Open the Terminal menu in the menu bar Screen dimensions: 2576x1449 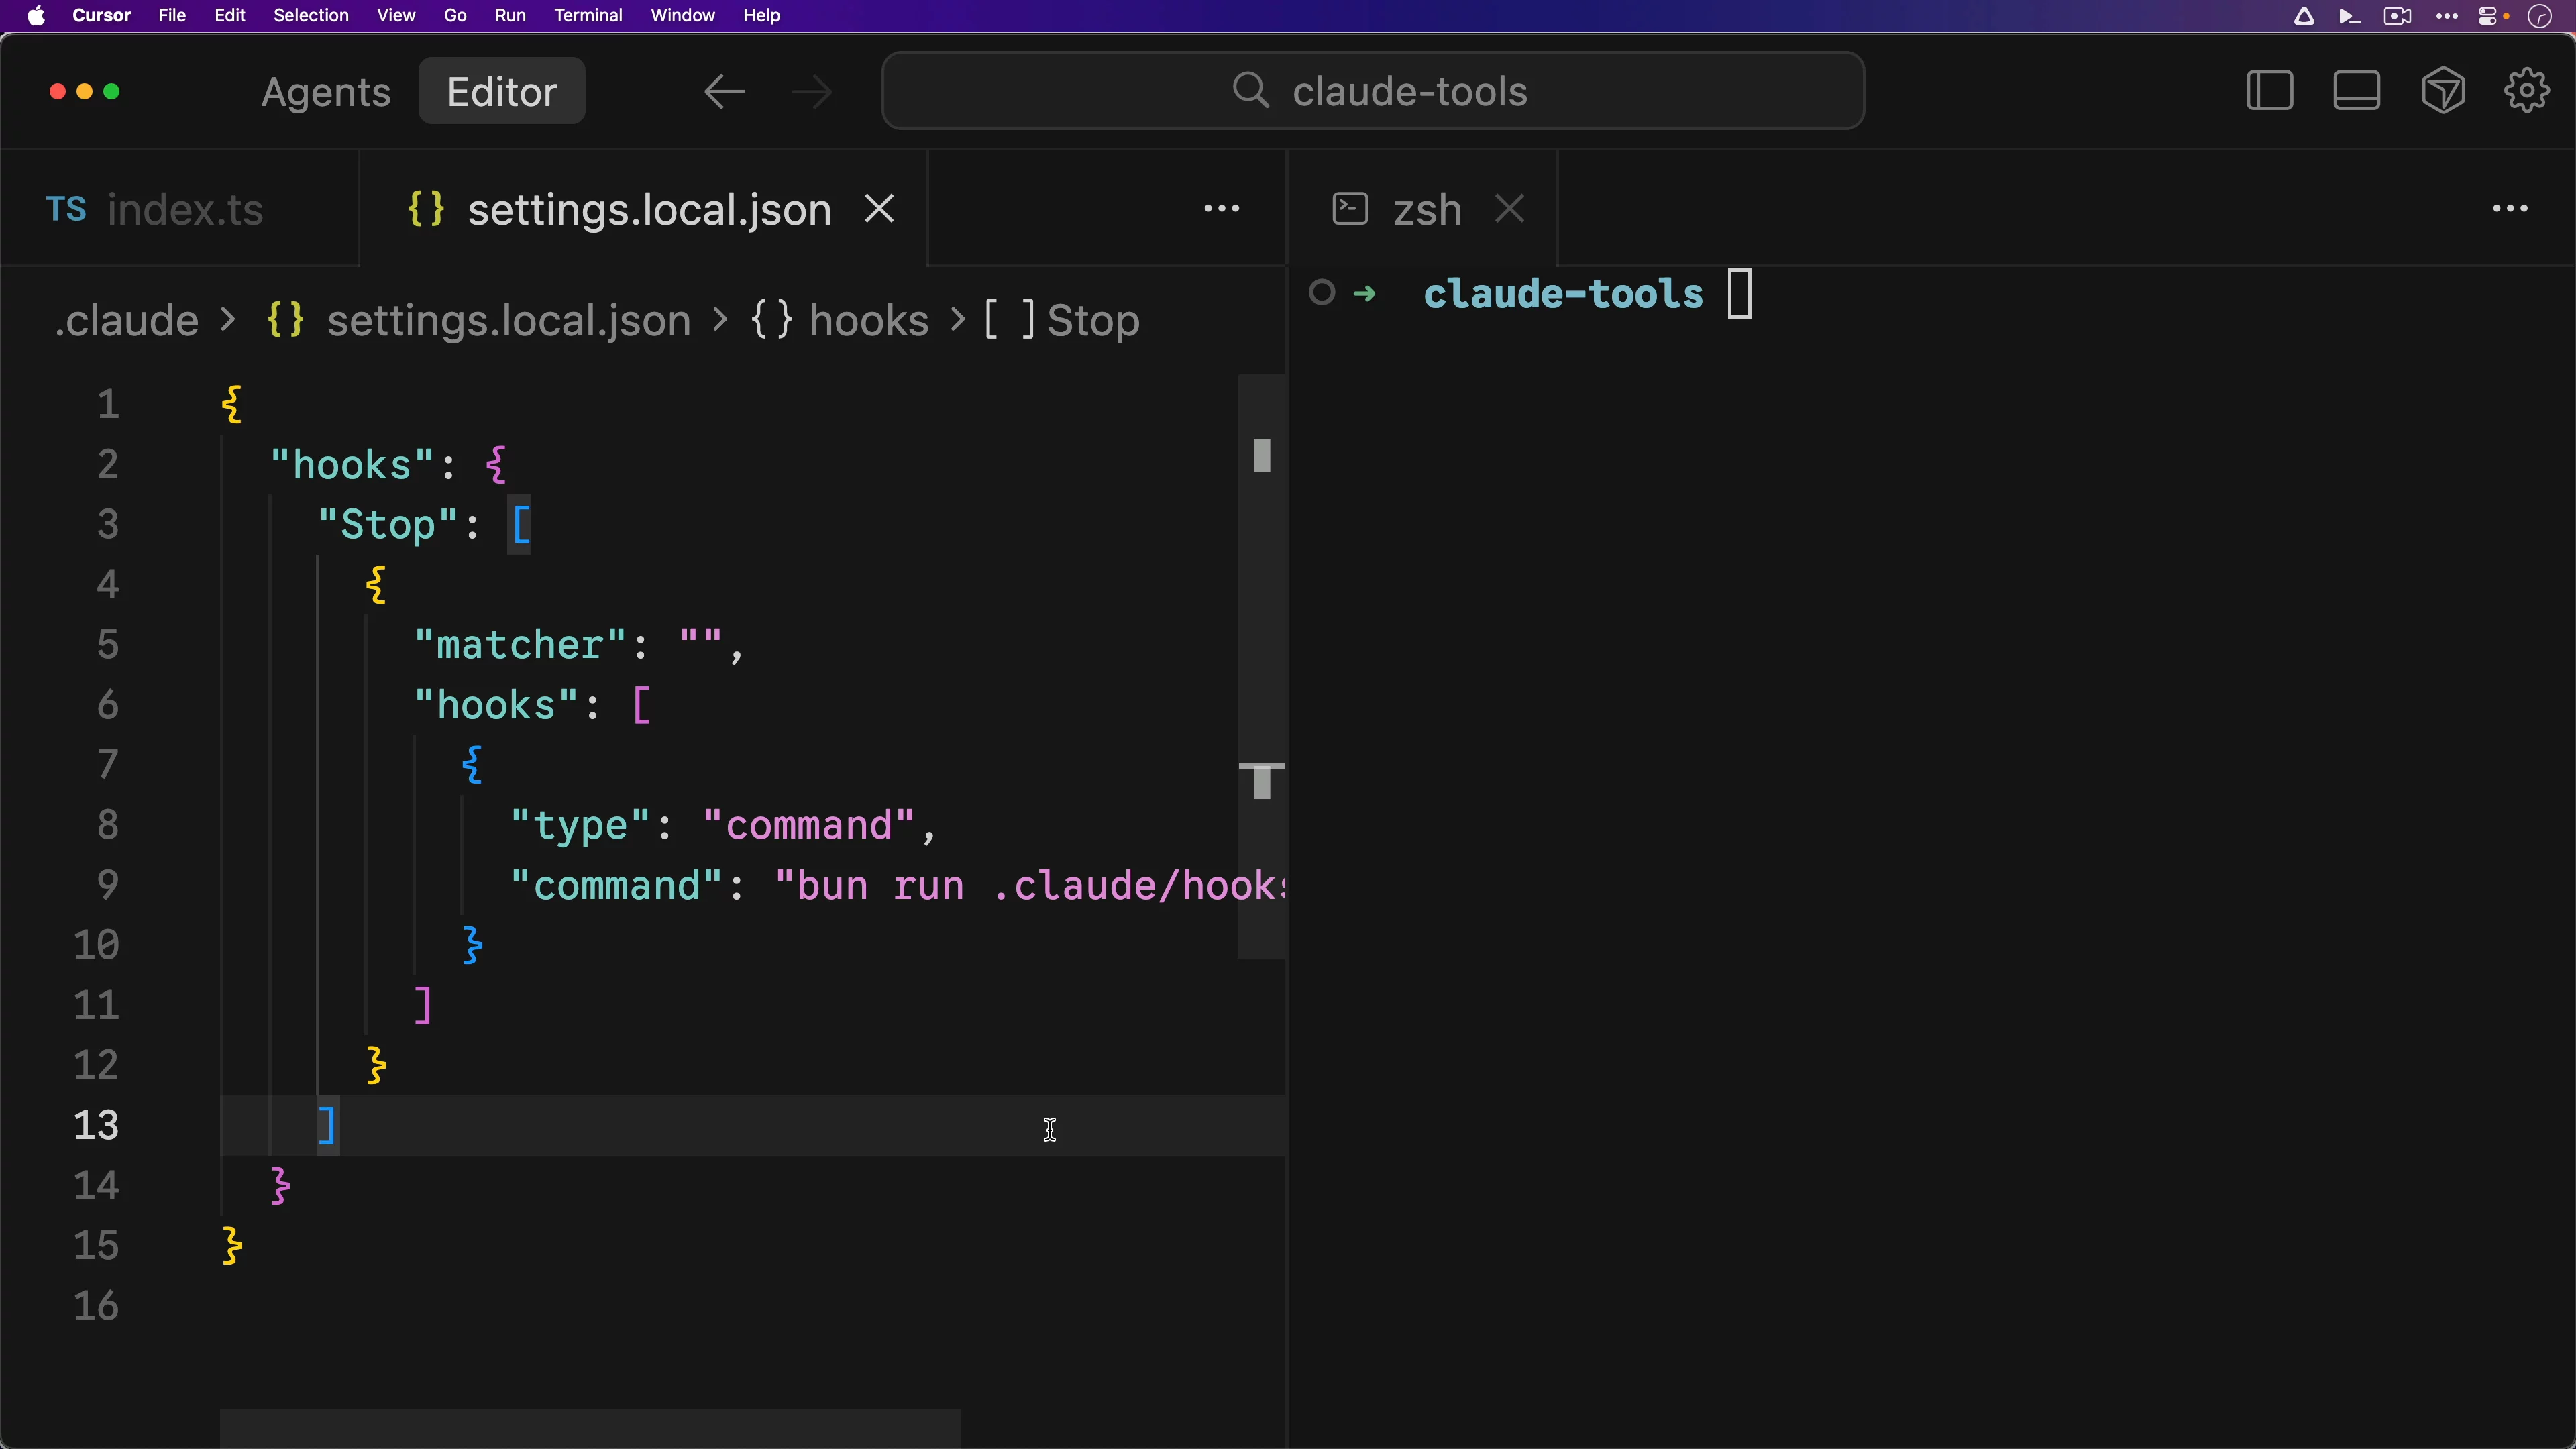[x=588, y=15]
